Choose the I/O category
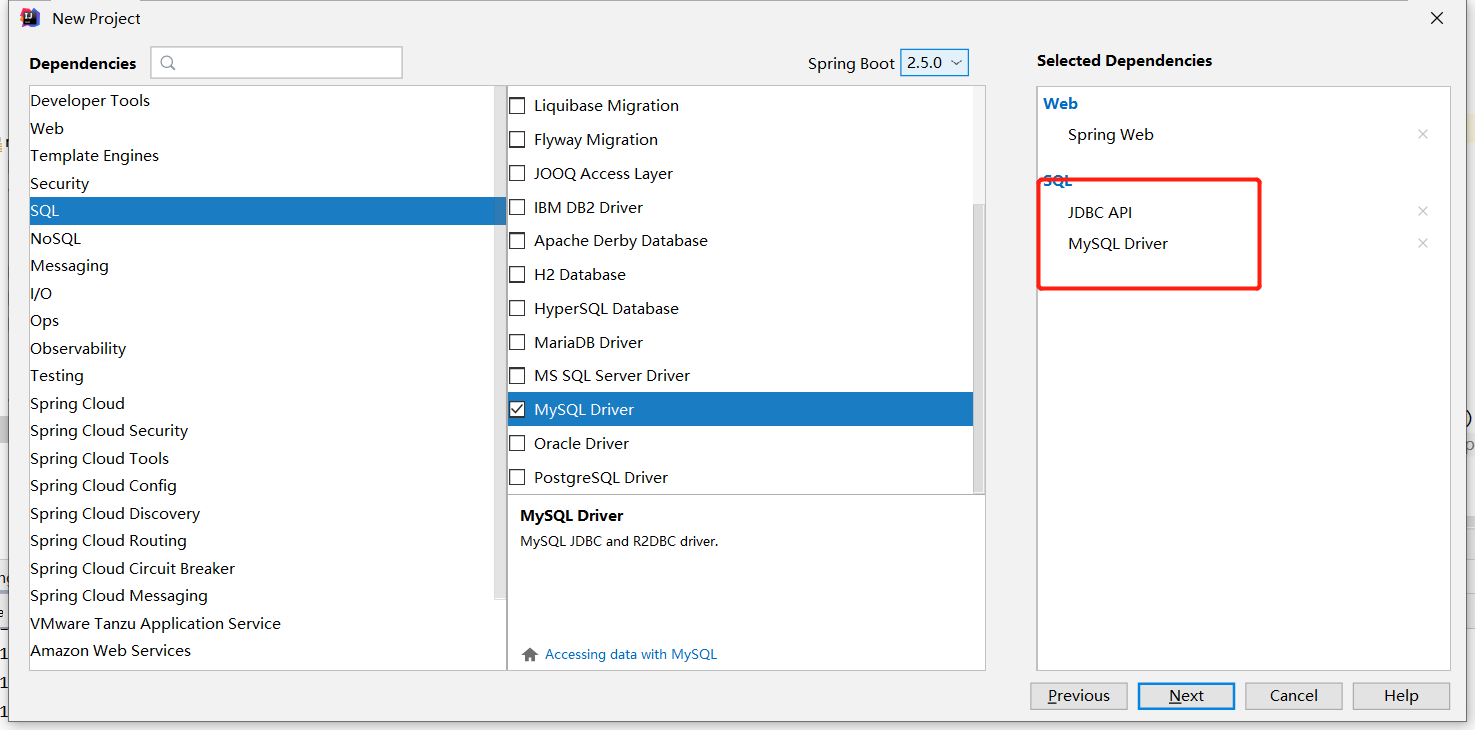Image resolution: width=1475 pixels, height=730 pixels. point(262,293)
